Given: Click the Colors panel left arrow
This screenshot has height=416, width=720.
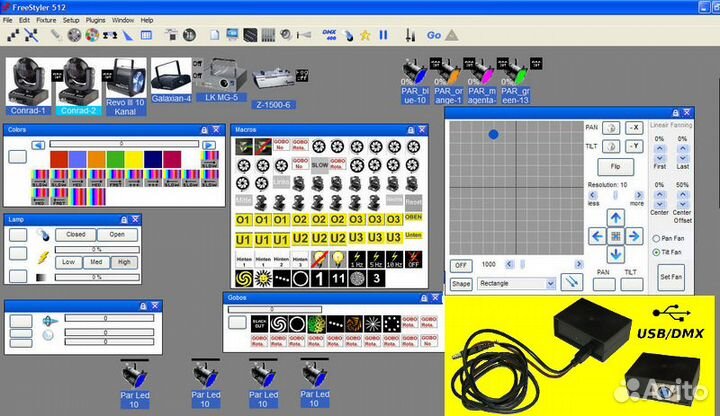Looking at the screenshot, I should (x=38, y=145).
